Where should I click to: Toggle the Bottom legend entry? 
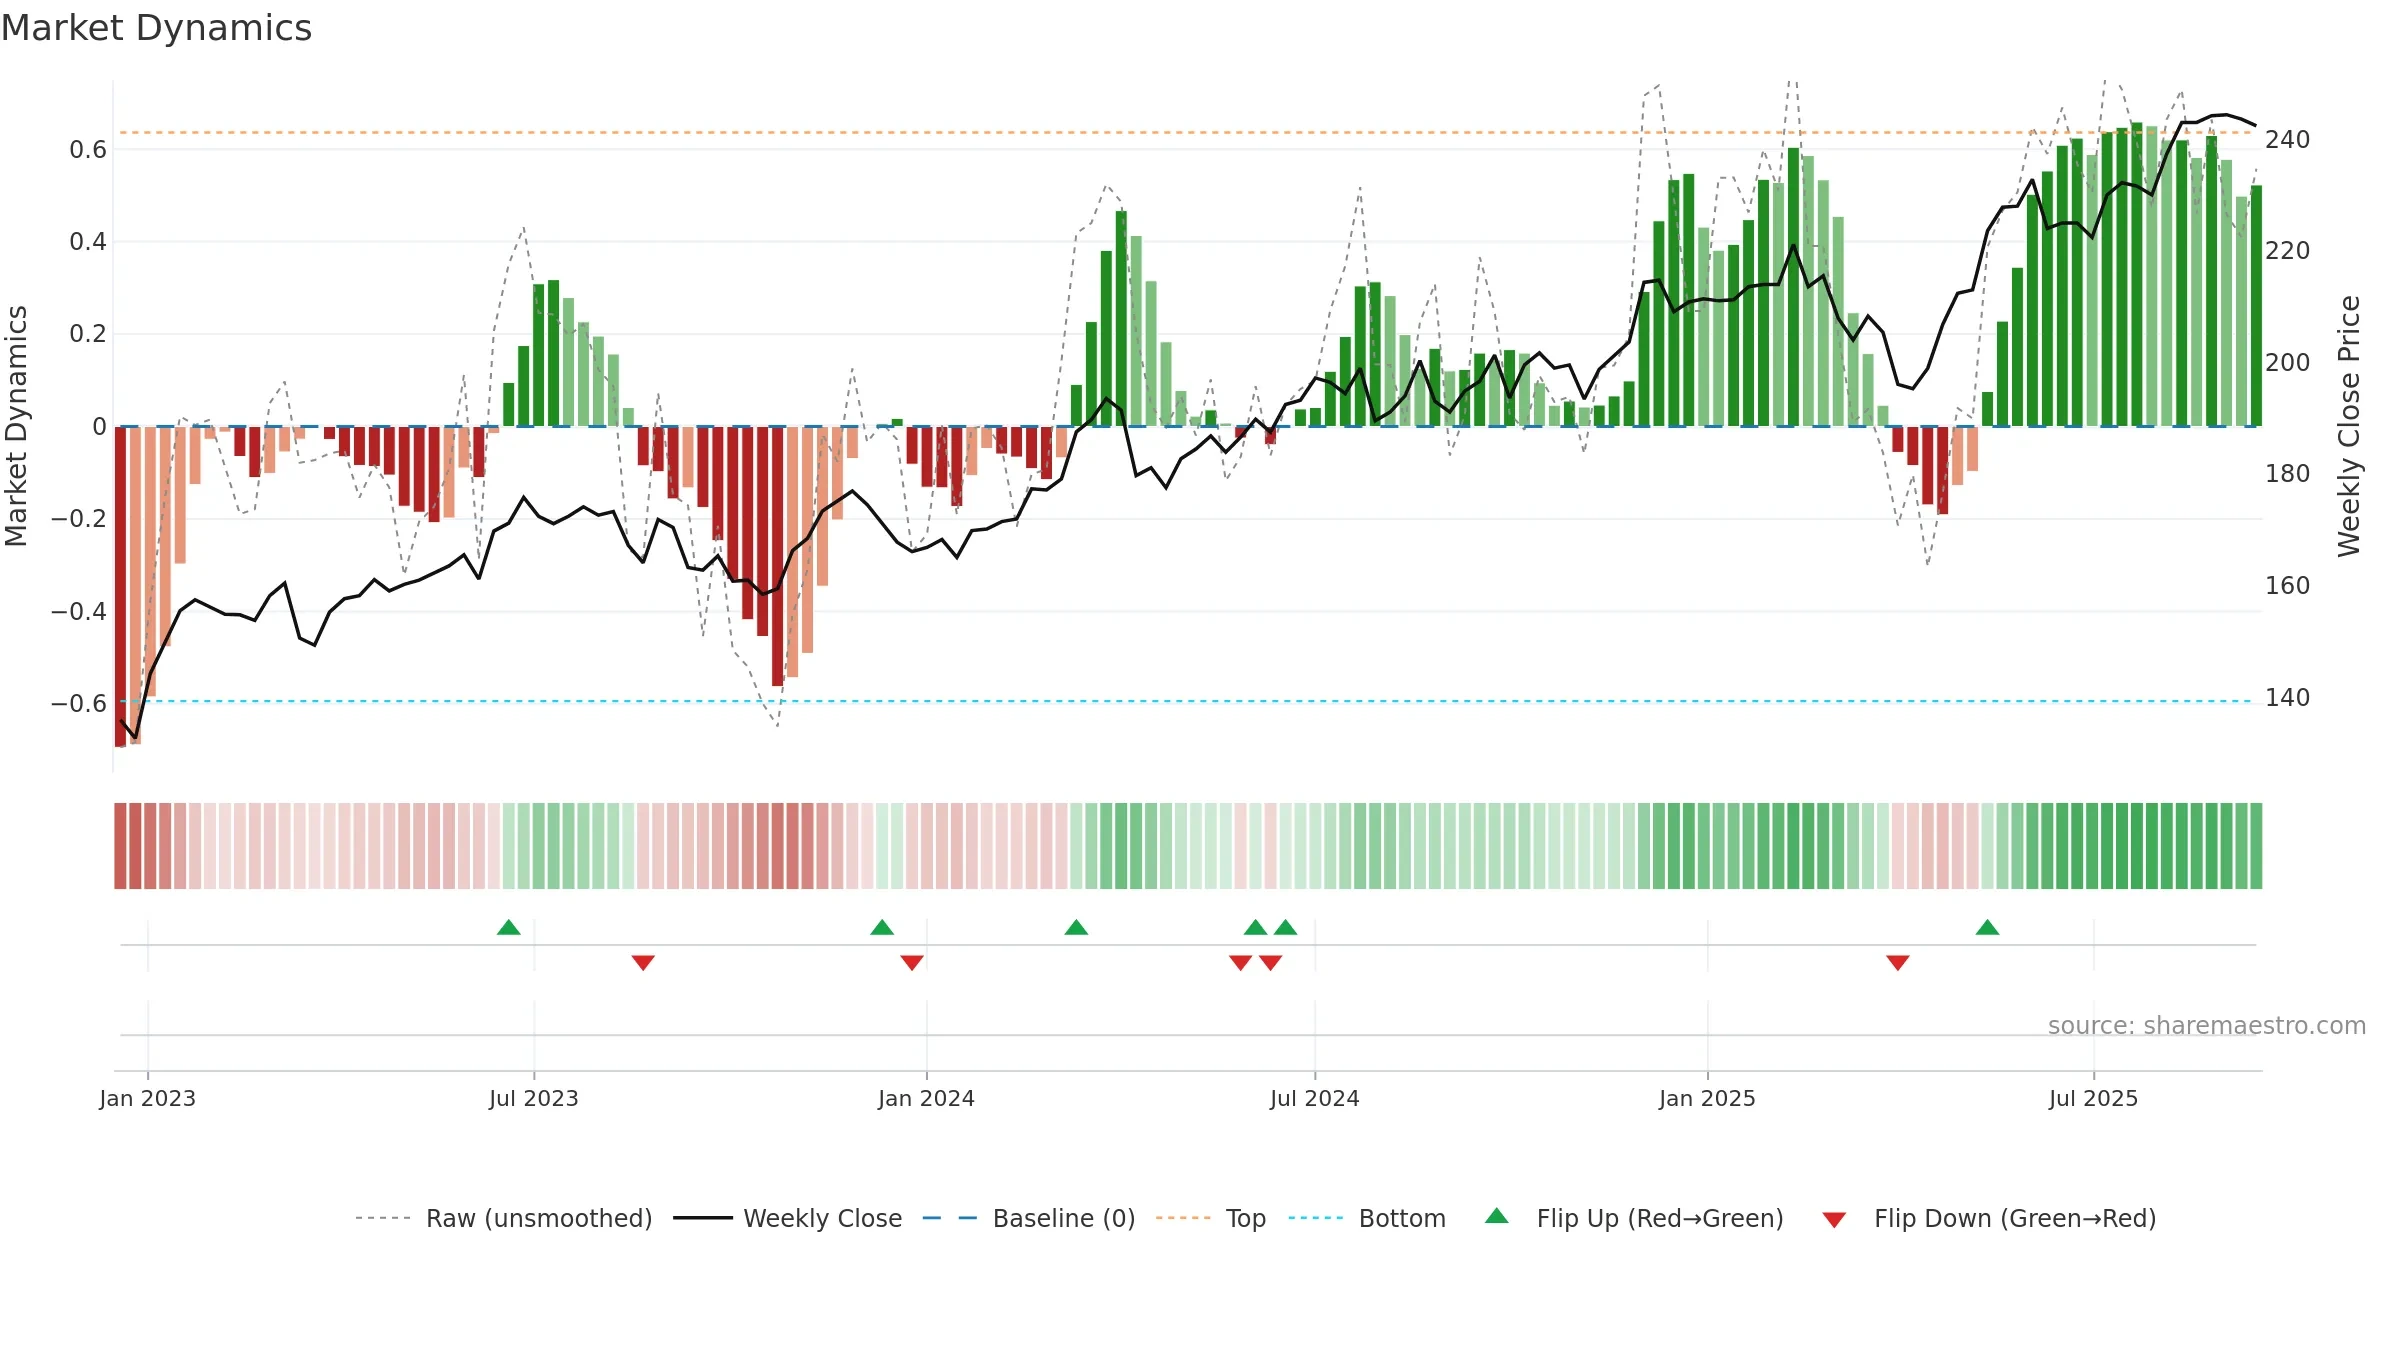point(1367,1218)
